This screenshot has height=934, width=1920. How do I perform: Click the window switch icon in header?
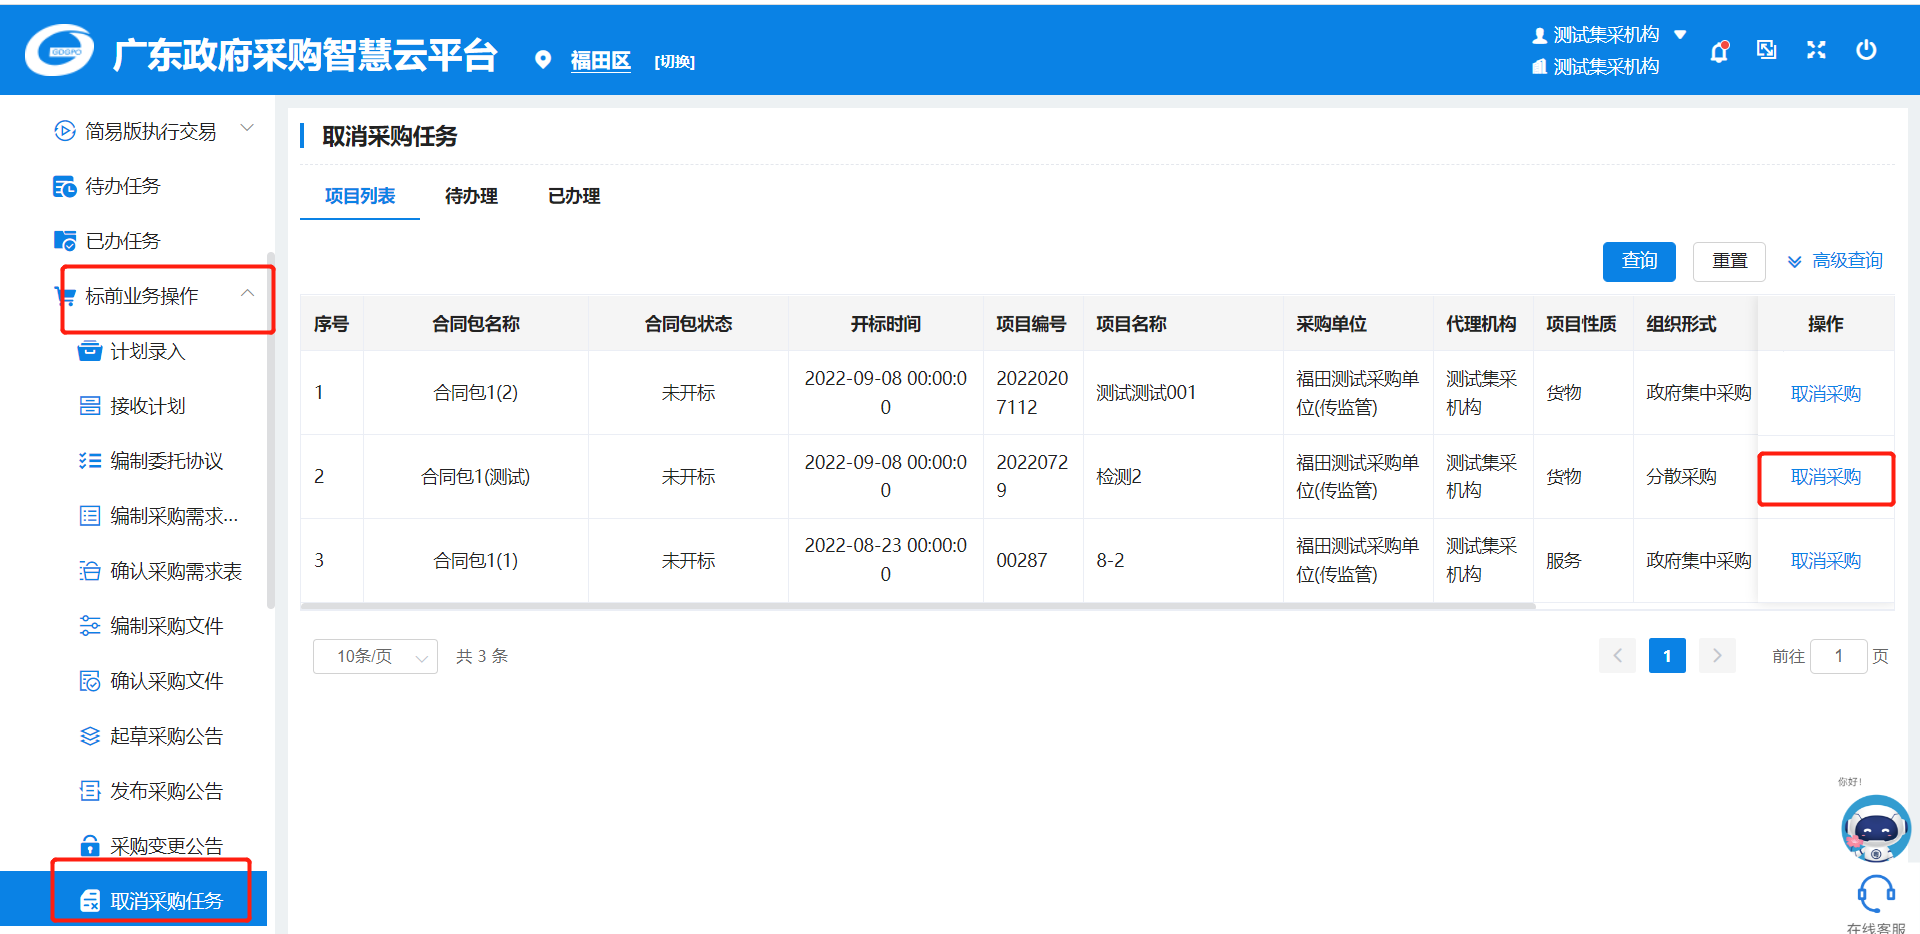(1767, 50)
